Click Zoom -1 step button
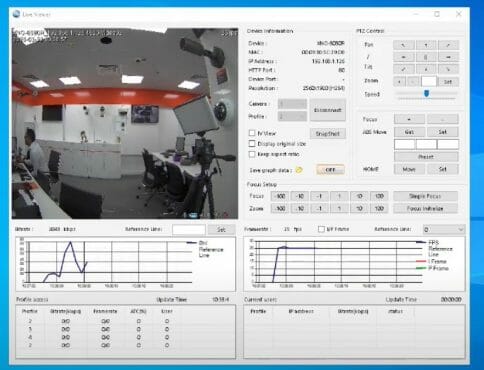The width and height of the screenshot is (484, 370). tap(319, 208)
